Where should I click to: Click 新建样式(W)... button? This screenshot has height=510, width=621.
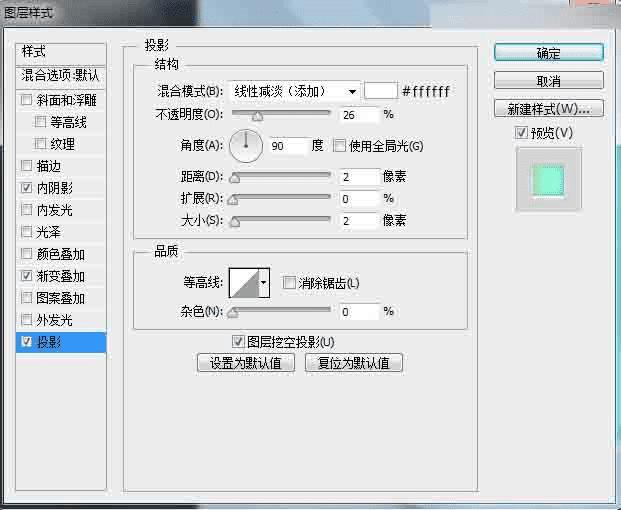[x=549, y=108]
